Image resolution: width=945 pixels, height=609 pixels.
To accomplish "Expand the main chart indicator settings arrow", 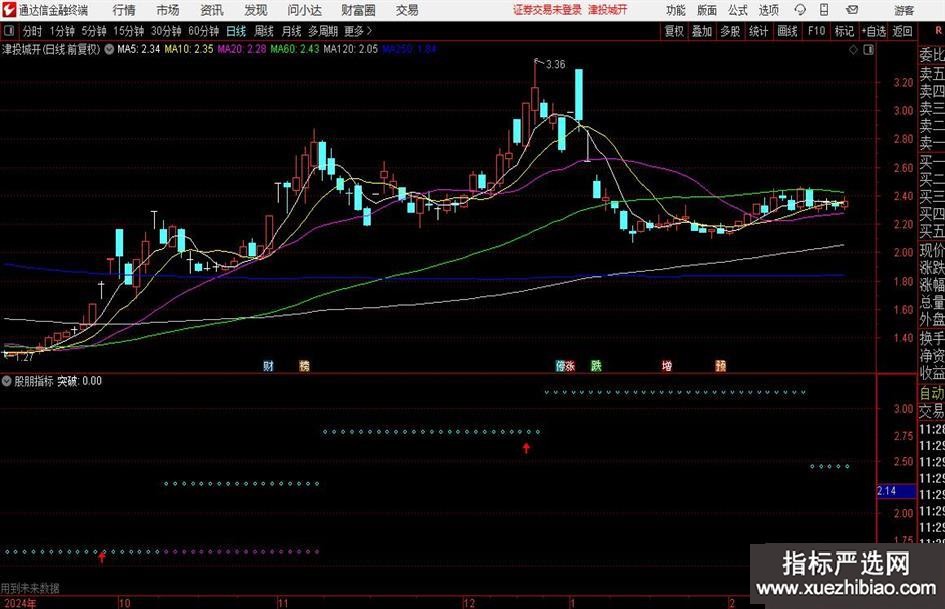I will point(109,49).
